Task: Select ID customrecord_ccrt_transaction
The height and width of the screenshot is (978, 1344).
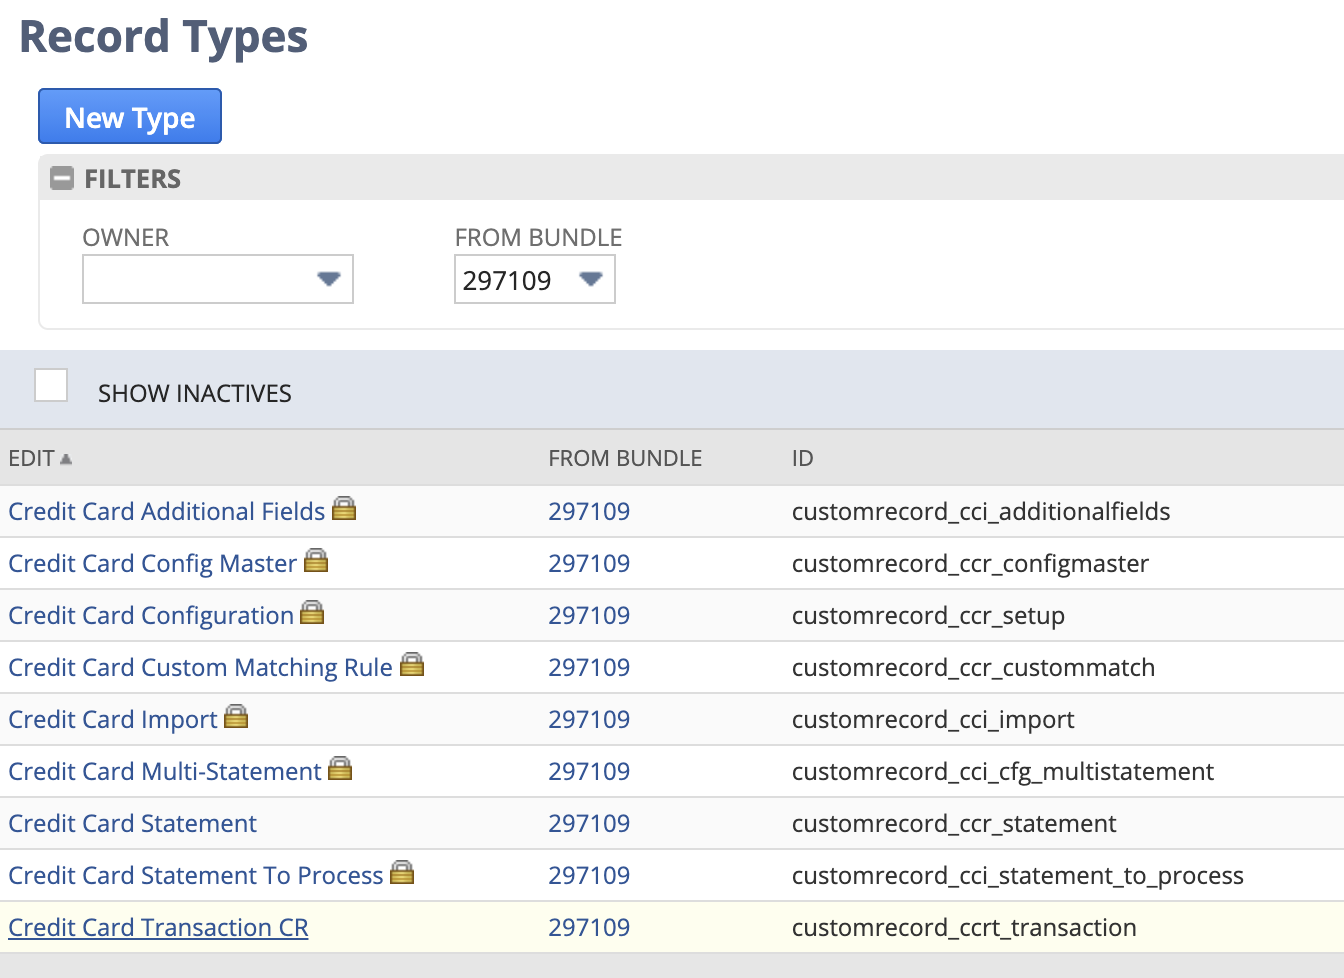Action: click(x=964, y=927)
